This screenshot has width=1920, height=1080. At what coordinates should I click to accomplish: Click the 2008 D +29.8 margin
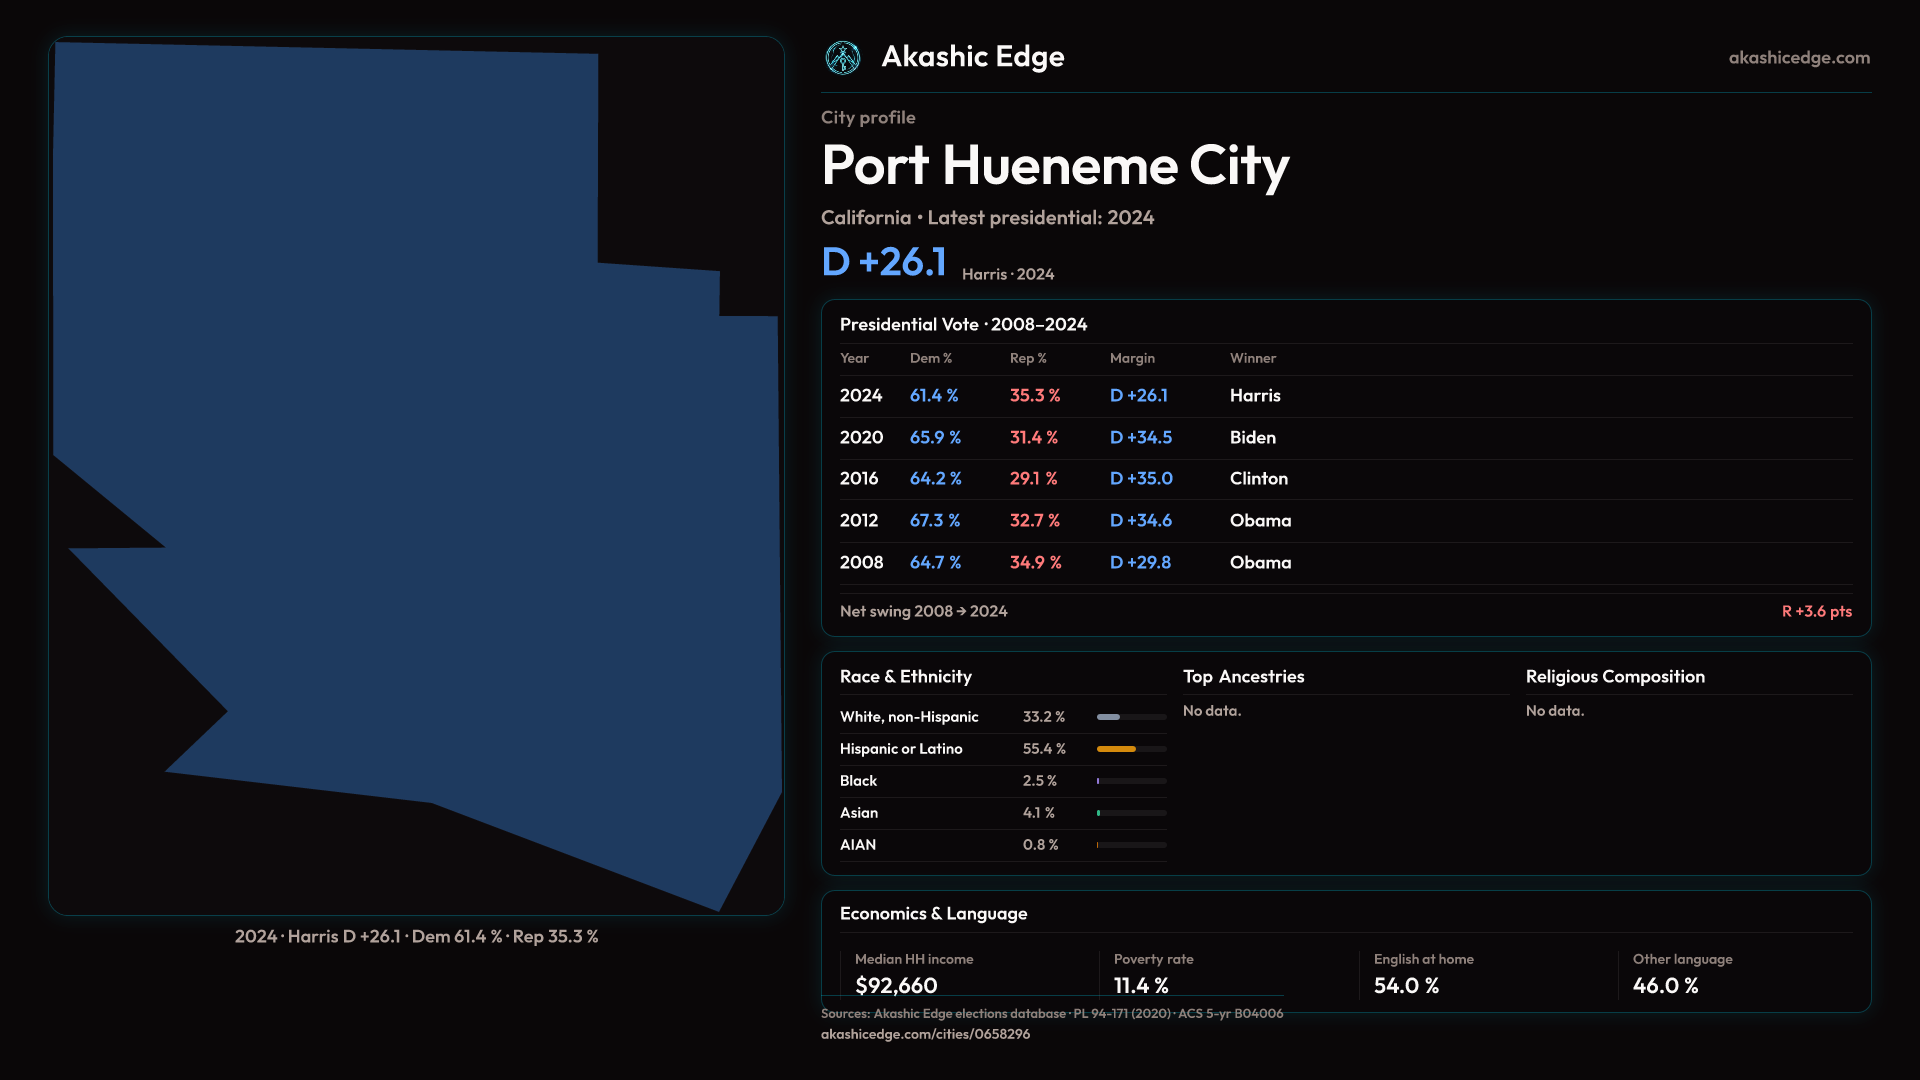pyautogui.click(x=1140, y=563)
